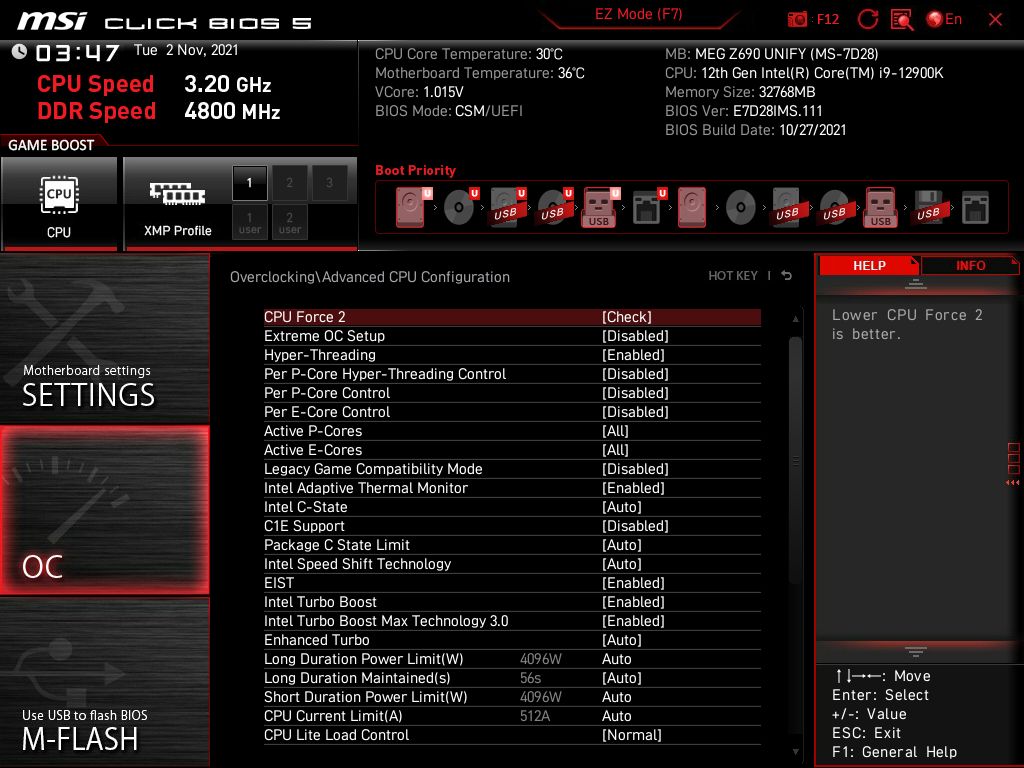The width and height of the screenshot is (1024, 768).
Task: Toggle the CPU Game Boost button
Action: tap(59, 203)
